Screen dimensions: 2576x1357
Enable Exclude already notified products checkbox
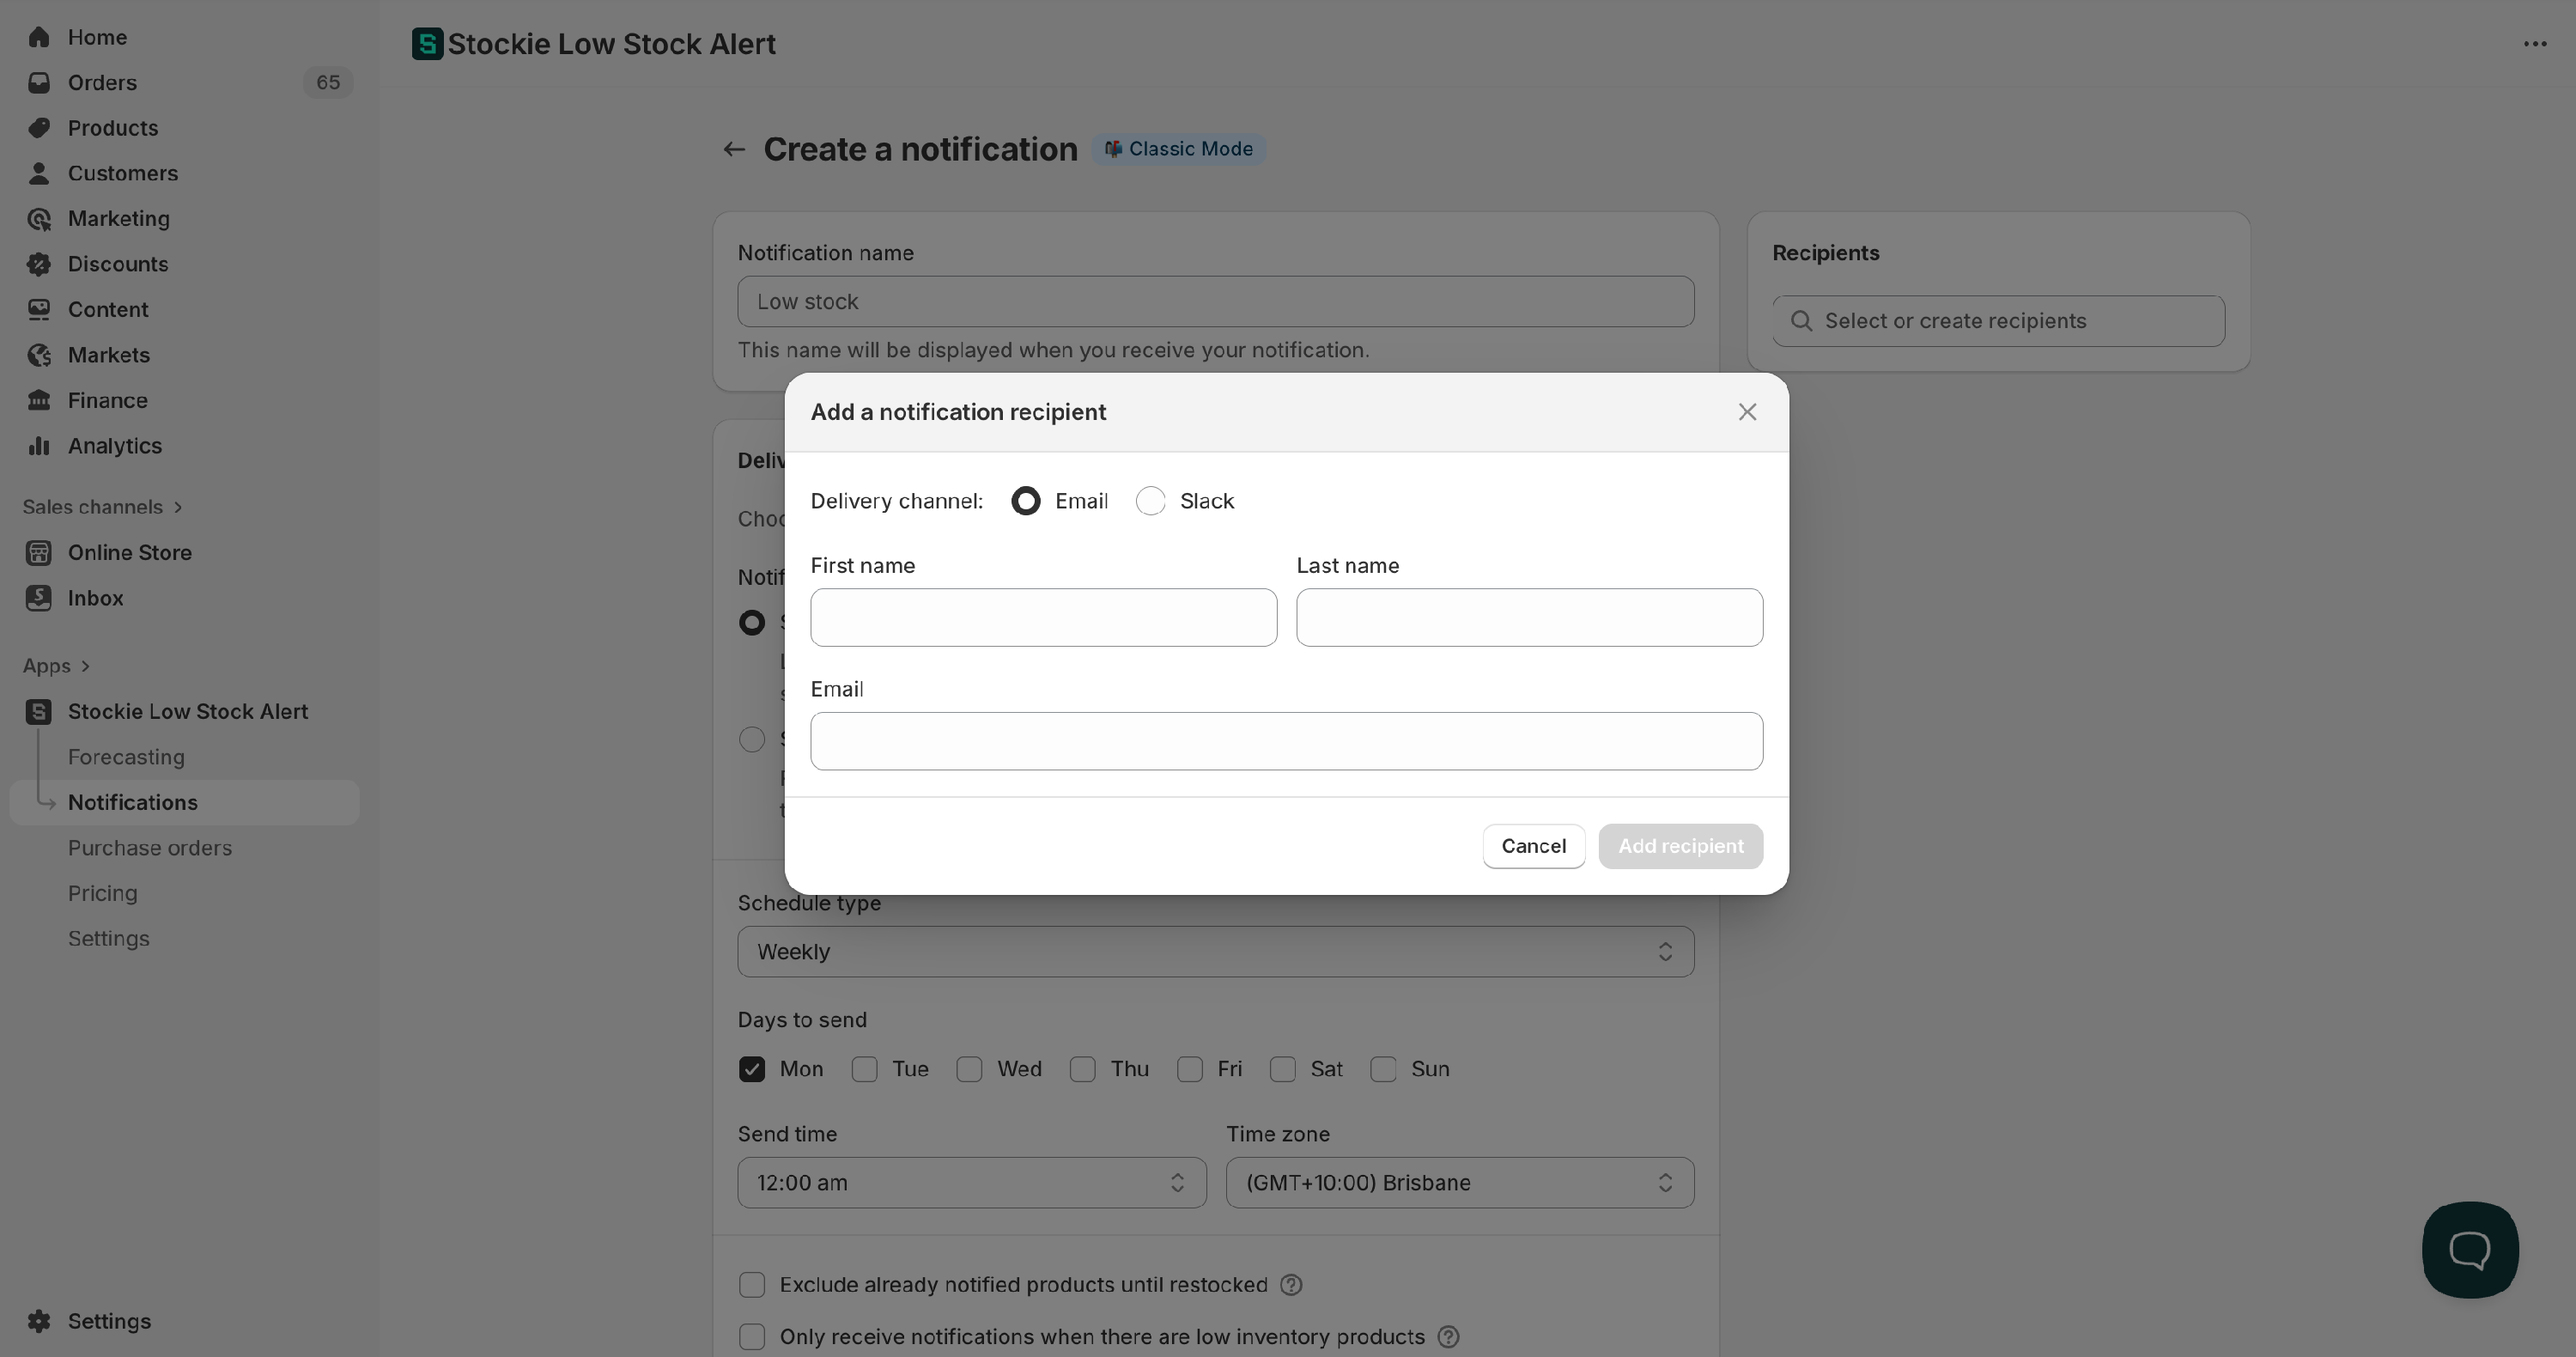click(752, 1285)
